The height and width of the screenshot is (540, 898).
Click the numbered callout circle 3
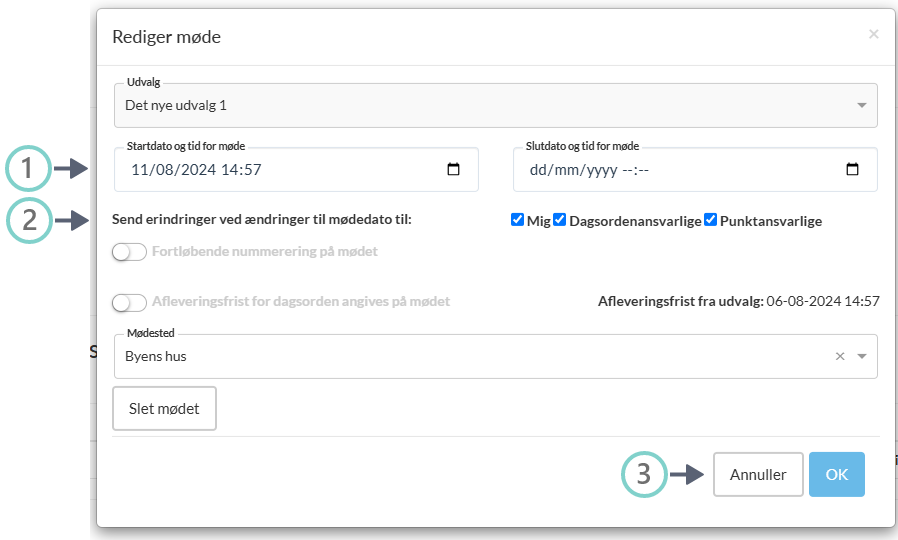(x=644, y=475)
